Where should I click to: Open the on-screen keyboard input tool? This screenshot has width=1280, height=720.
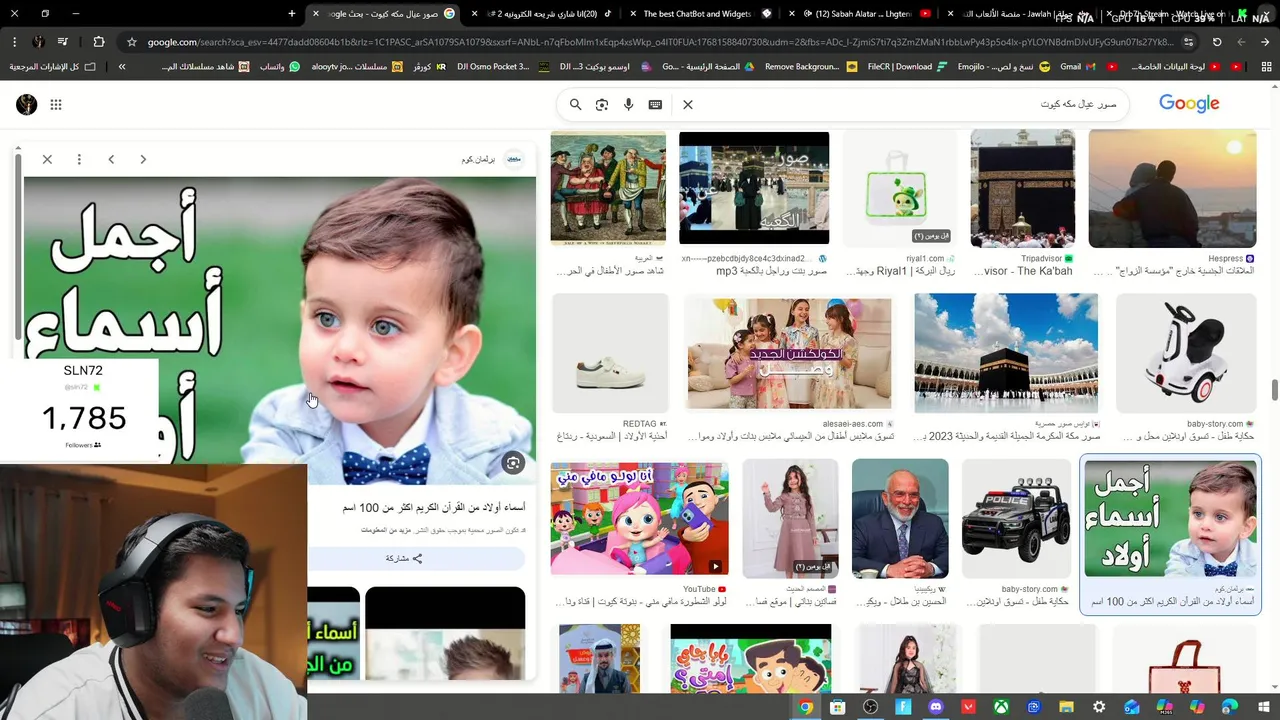point(655,104)
